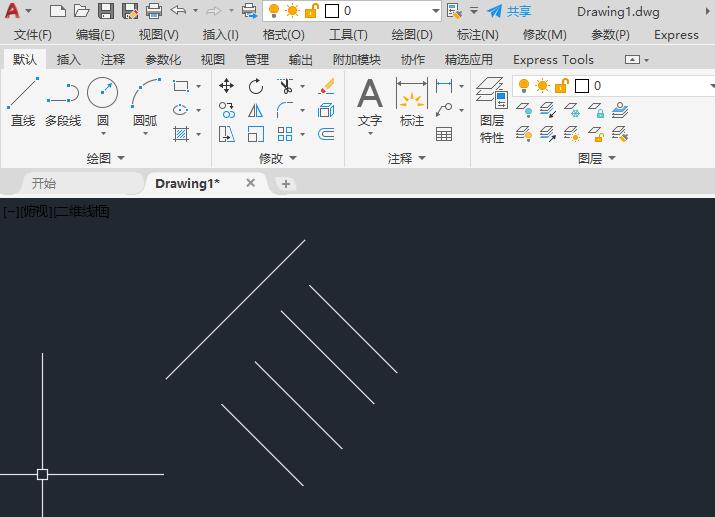Toggle padlock icon in quick access layer box

pyautogui.click(x=312, y=11)
